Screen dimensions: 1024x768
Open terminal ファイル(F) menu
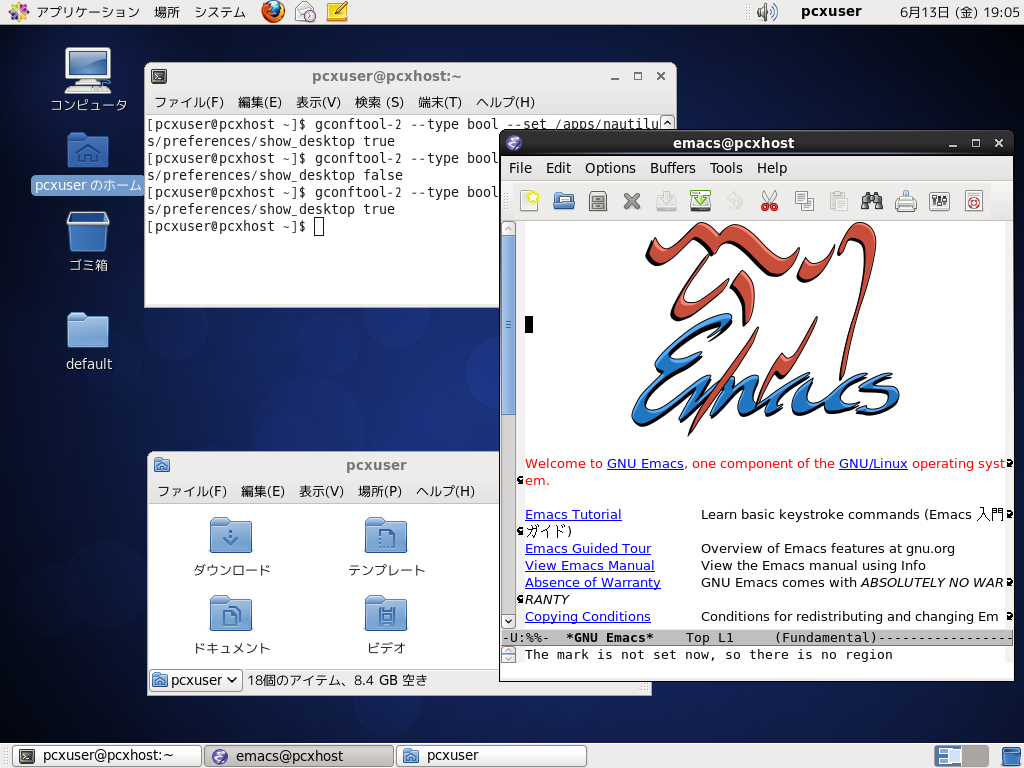click(x=189, y=103)
